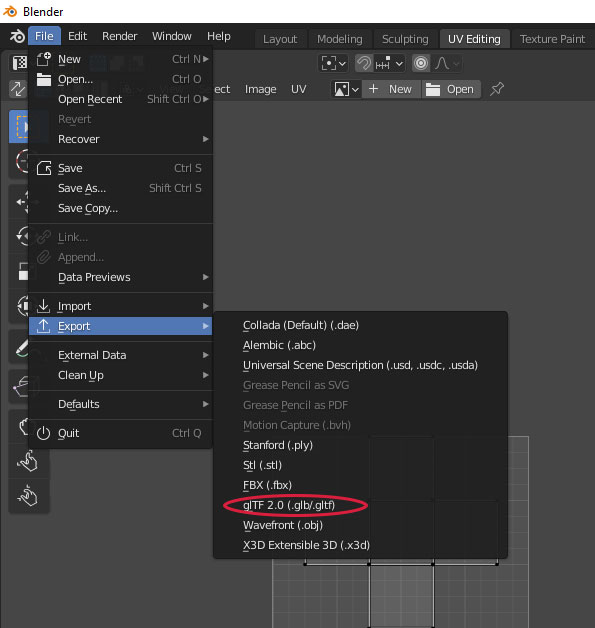Viewport: 595px width, 628px height.
Task: Click the Open image button
Action: point(451,89)
